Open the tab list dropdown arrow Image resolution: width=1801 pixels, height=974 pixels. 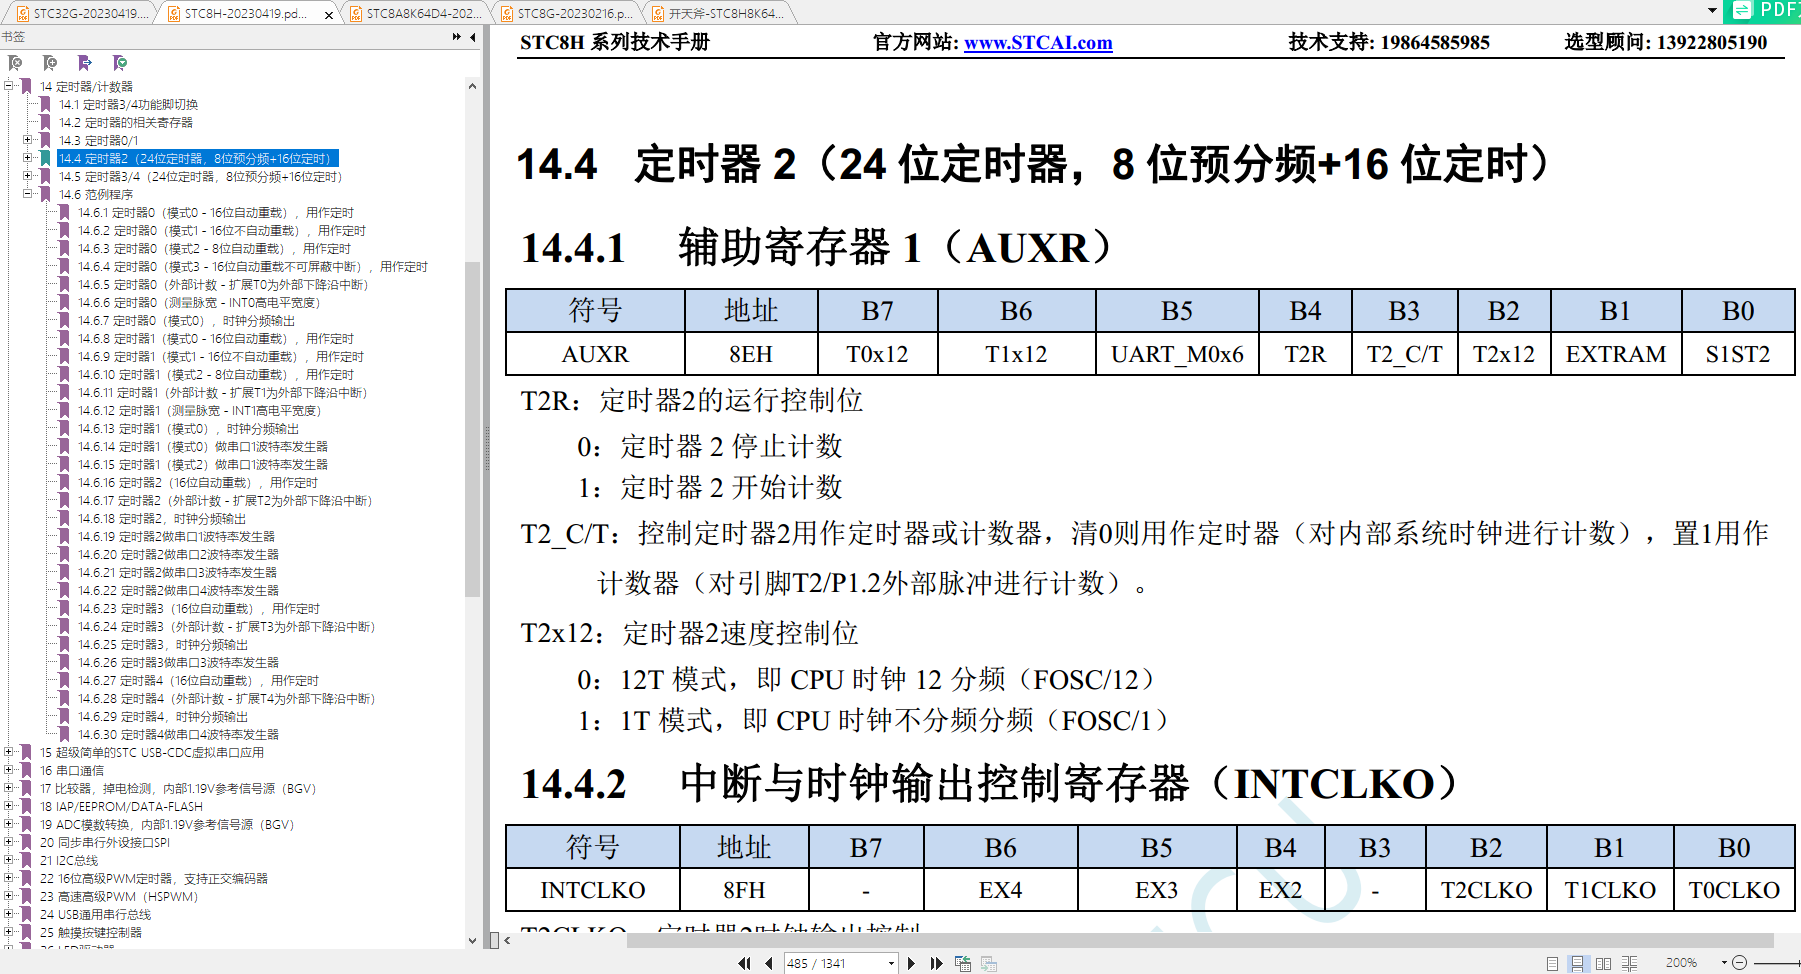(1712, 11)
